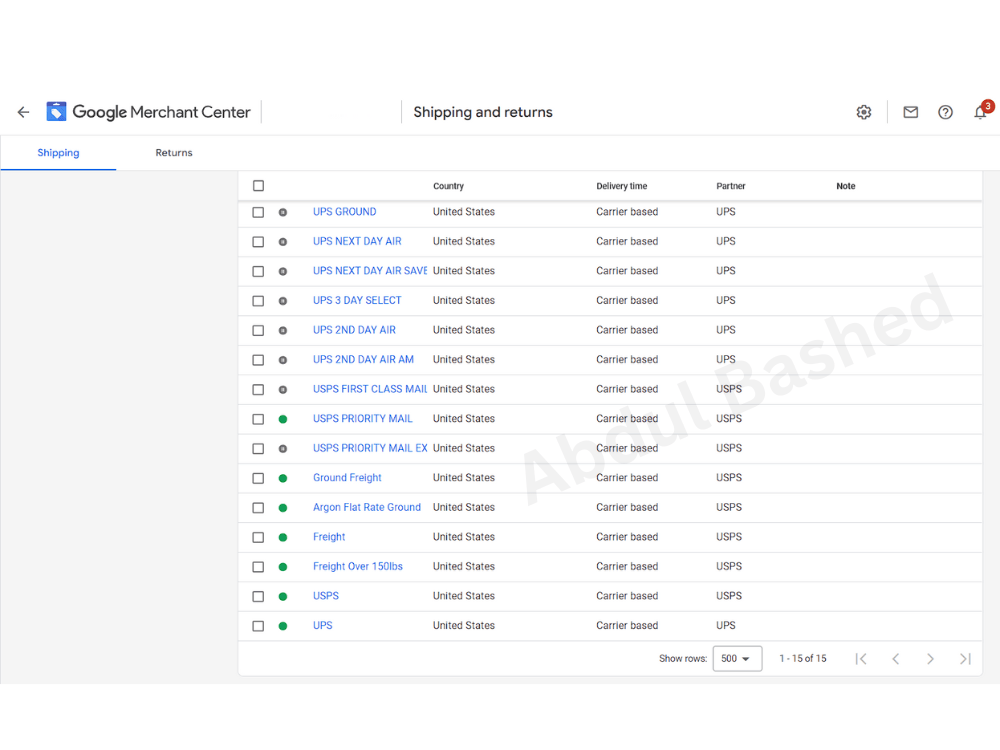Click status dot for UPS NEXT DAY AIR

click(x=283, y=242)
